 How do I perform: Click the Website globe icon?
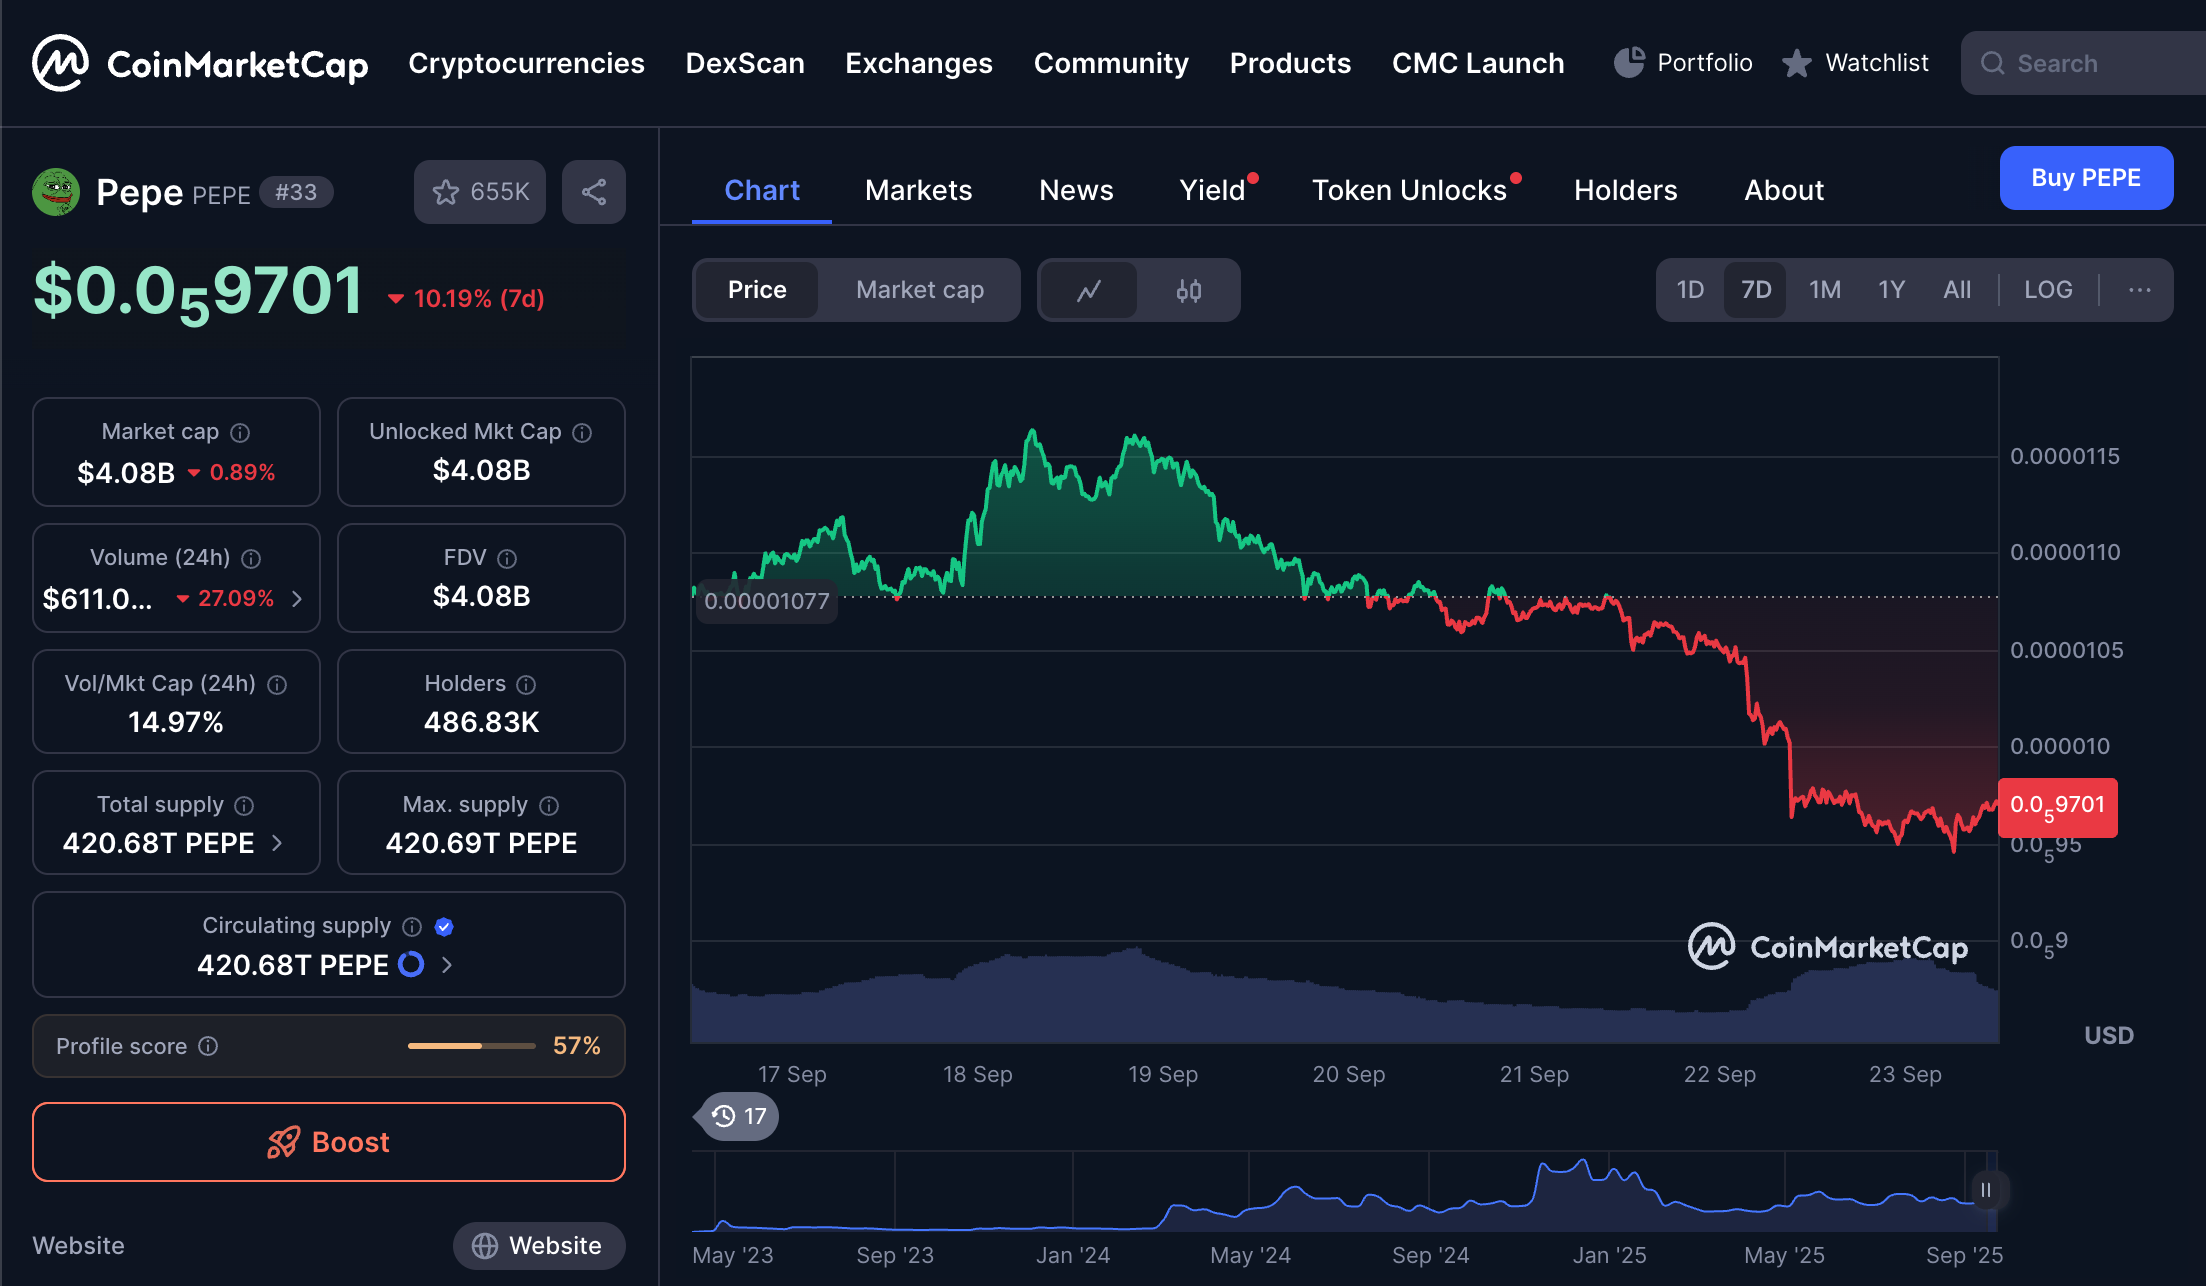click(485, 1246)
